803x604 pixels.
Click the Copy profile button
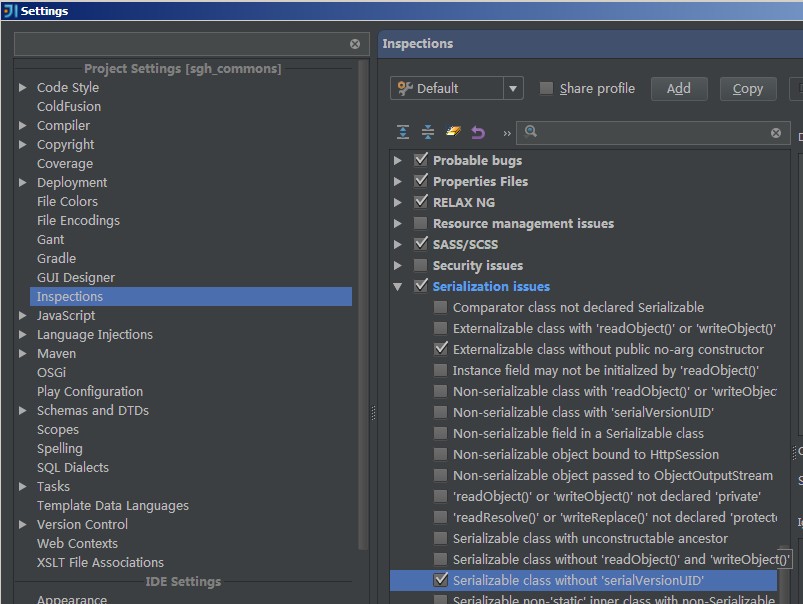pyautogui.click(x=748, y=89)
